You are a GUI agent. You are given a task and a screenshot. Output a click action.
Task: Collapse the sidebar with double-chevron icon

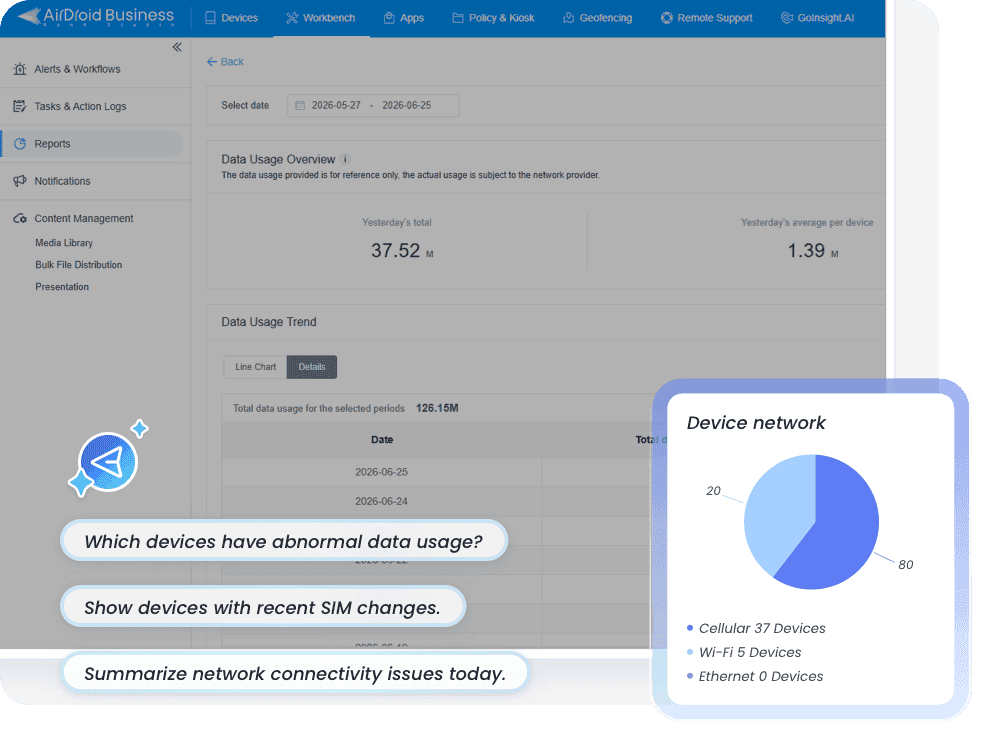(x=177, y=47)
